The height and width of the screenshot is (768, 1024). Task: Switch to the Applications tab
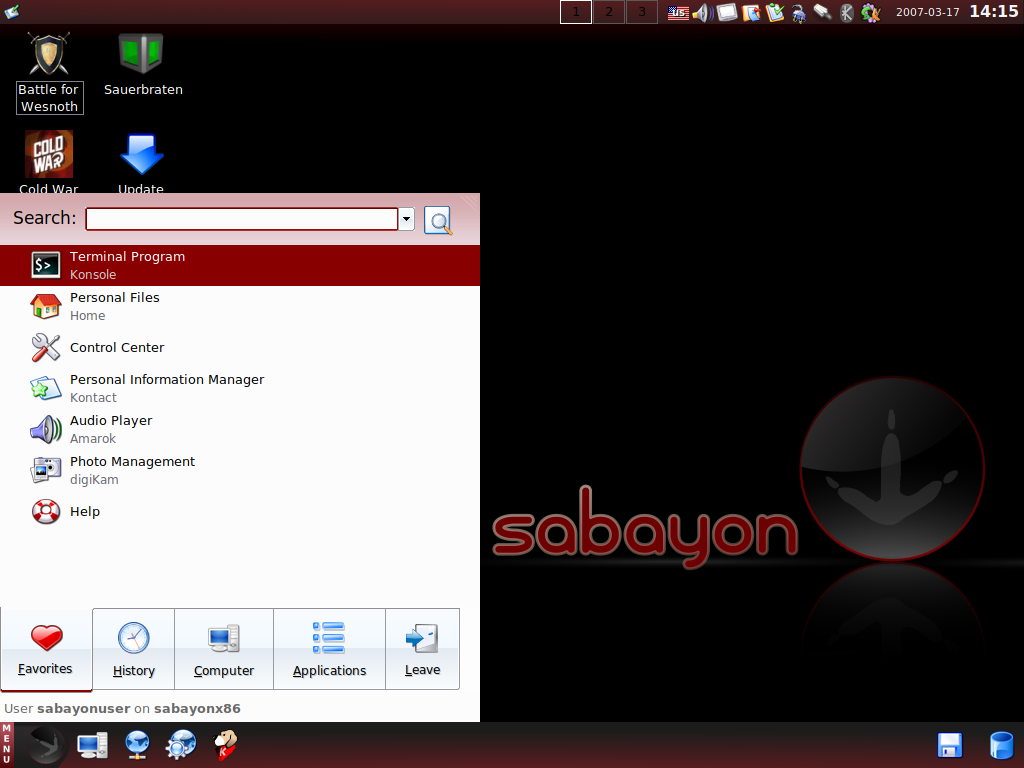[330, 649]
